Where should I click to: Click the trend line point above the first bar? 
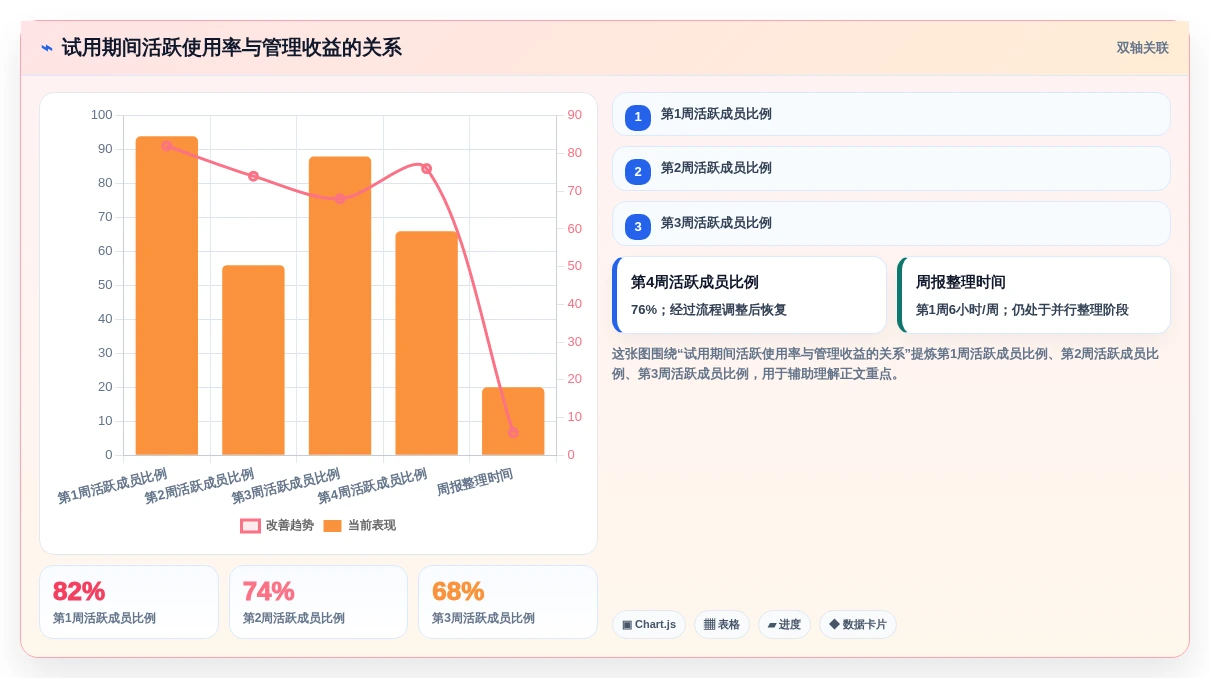[167, 146]
